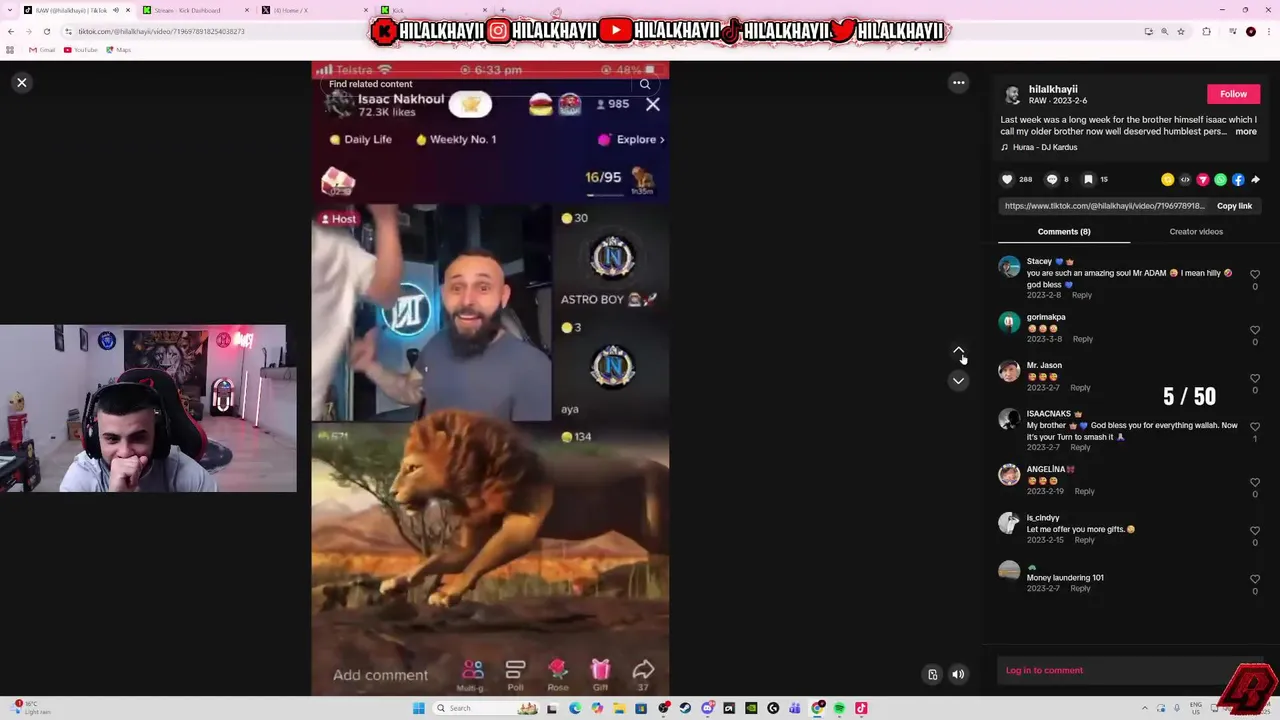Open browser extensions icon
This screenshot has height=720, width=1280.
1206,31
